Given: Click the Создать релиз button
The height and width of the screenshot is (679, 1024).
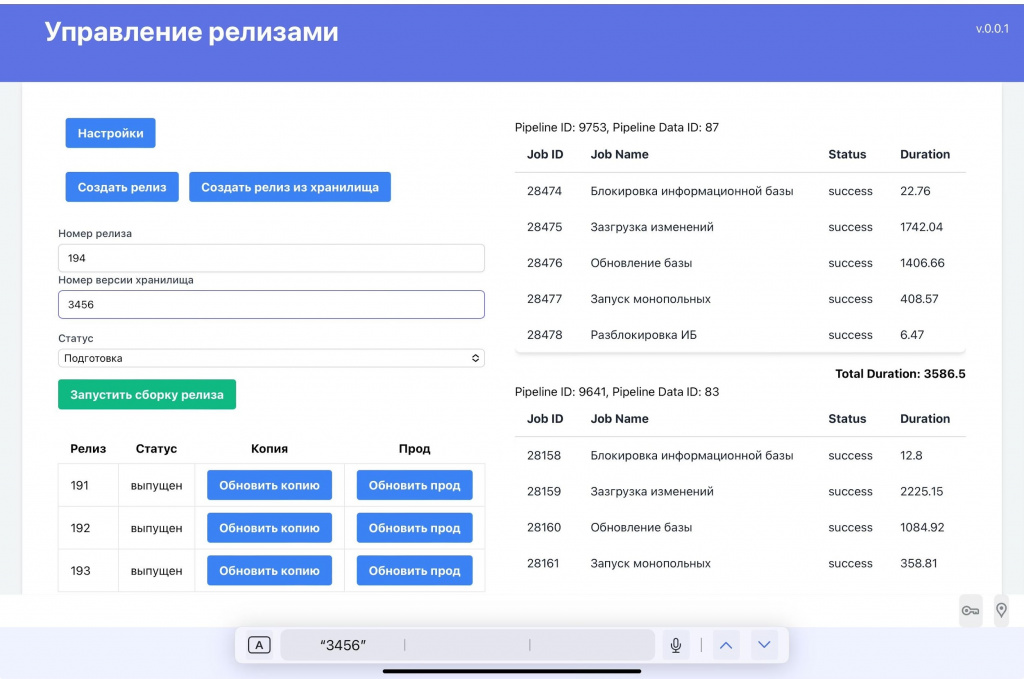Looking at the screenshot, I should pos(121,186).
